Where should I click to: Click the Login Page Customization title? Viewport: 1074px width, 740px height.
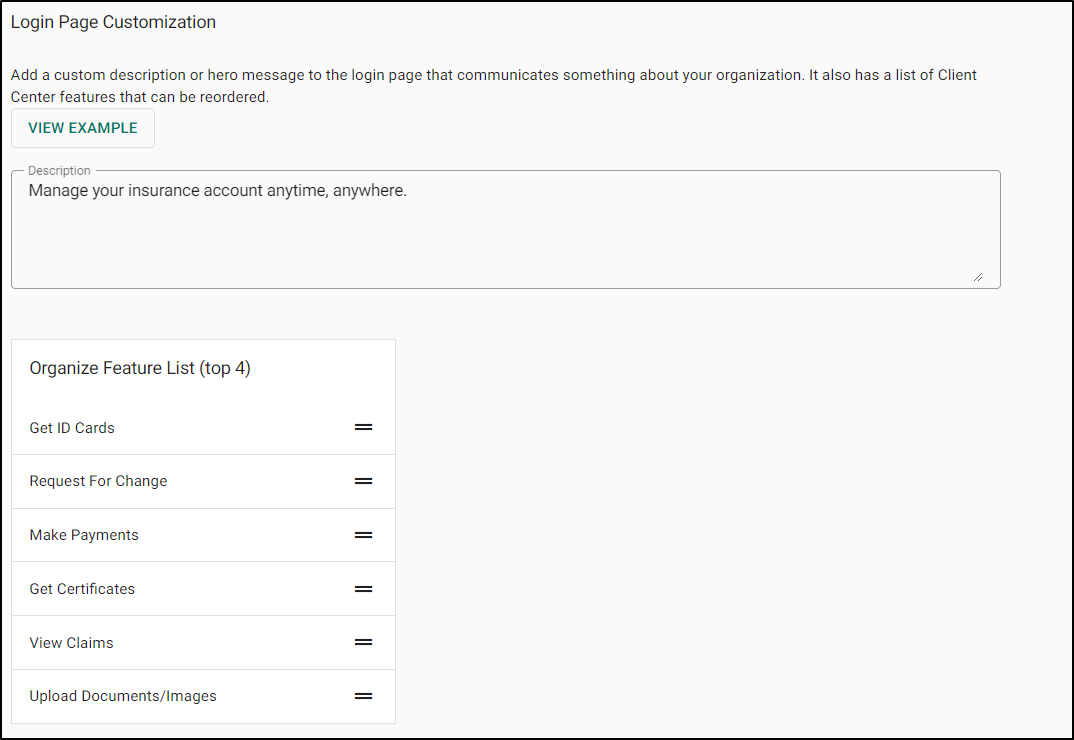[x=113, y=22]
